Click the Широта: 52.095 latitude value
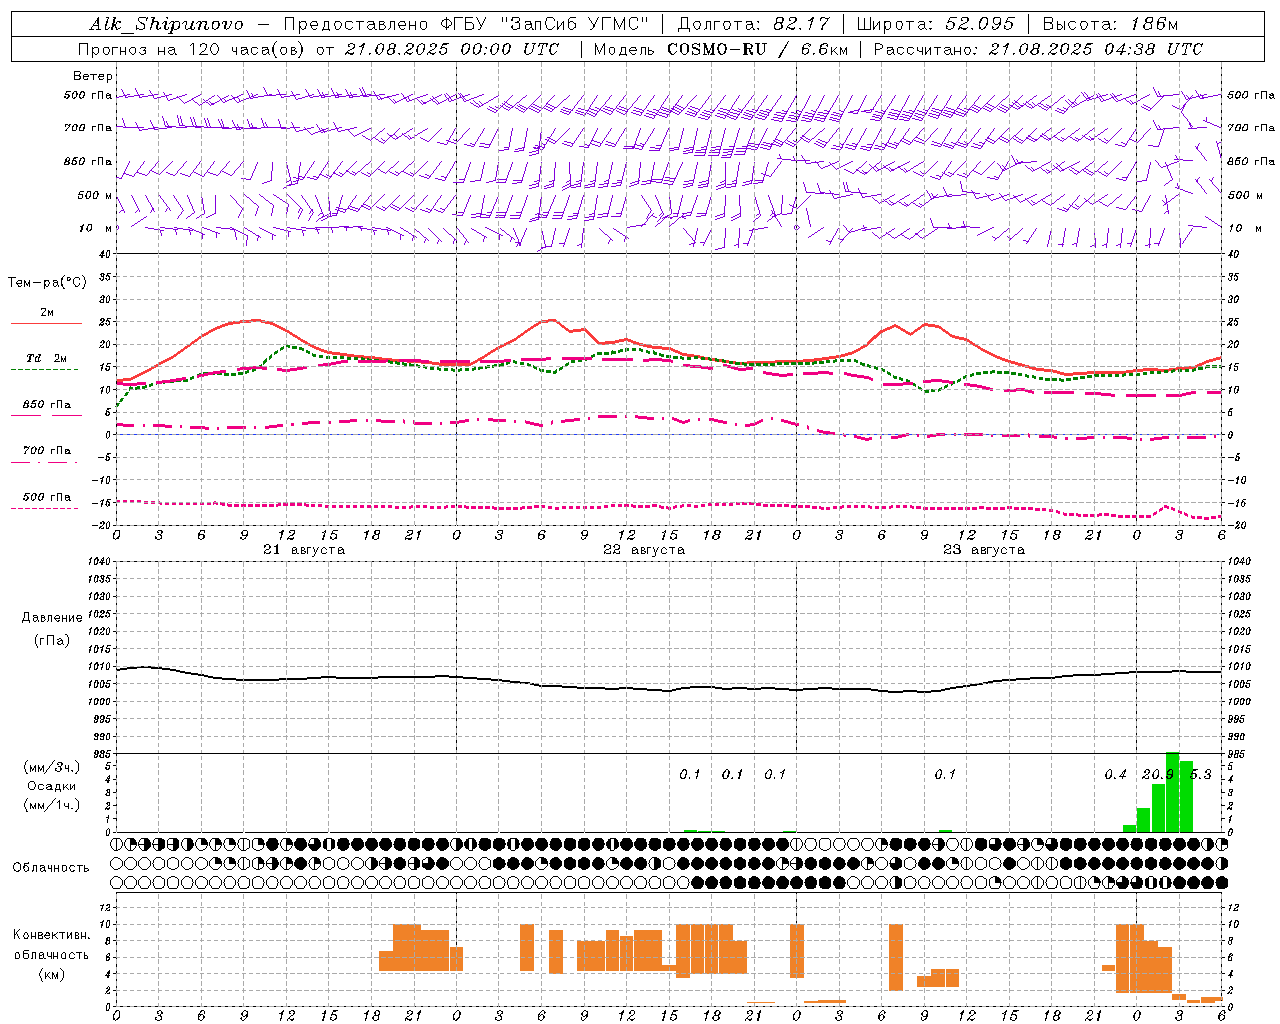The height and width of the screenshot is (1024, 1280). [x=936, y=24]
